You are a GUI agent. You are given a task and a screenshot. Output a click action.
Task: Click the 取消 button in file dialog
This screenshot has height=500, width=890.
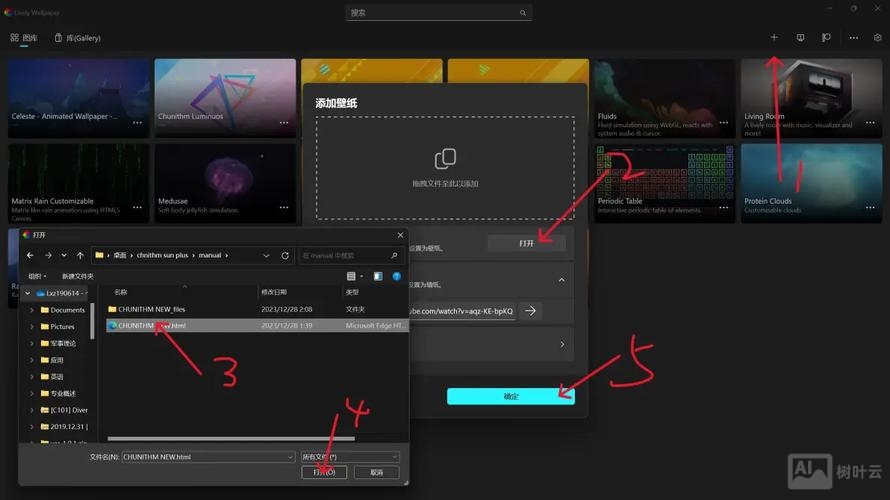376,472
